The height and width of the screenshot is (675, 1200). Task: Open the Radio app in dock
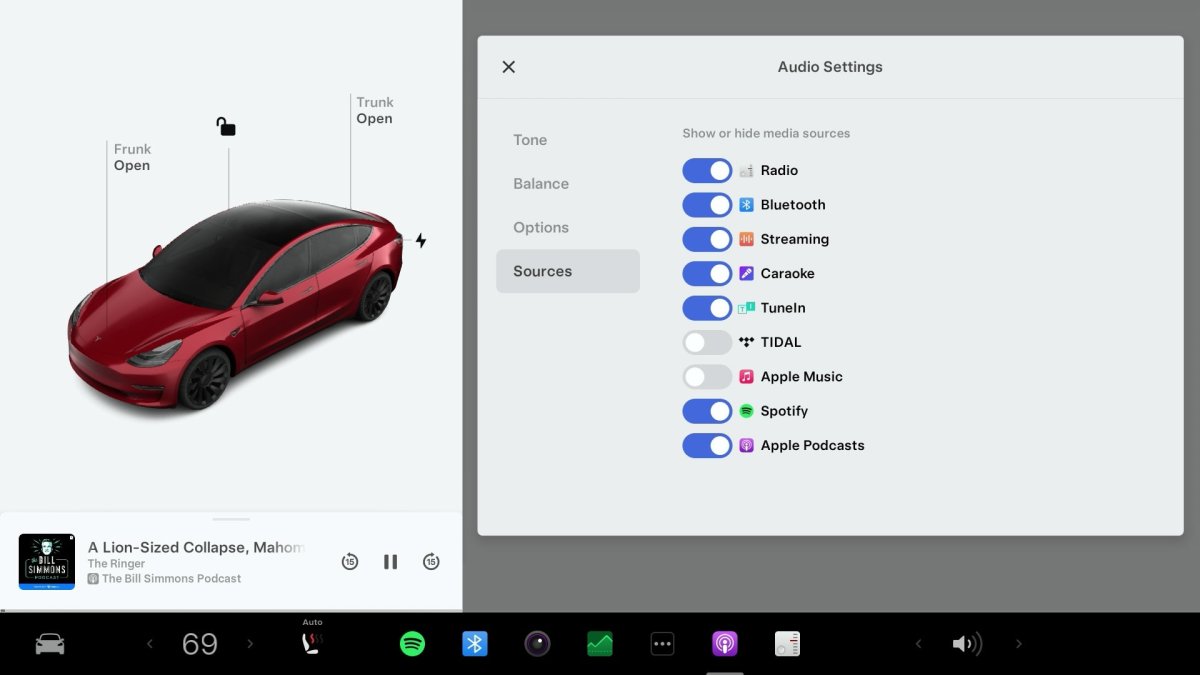tap(788, 644)
